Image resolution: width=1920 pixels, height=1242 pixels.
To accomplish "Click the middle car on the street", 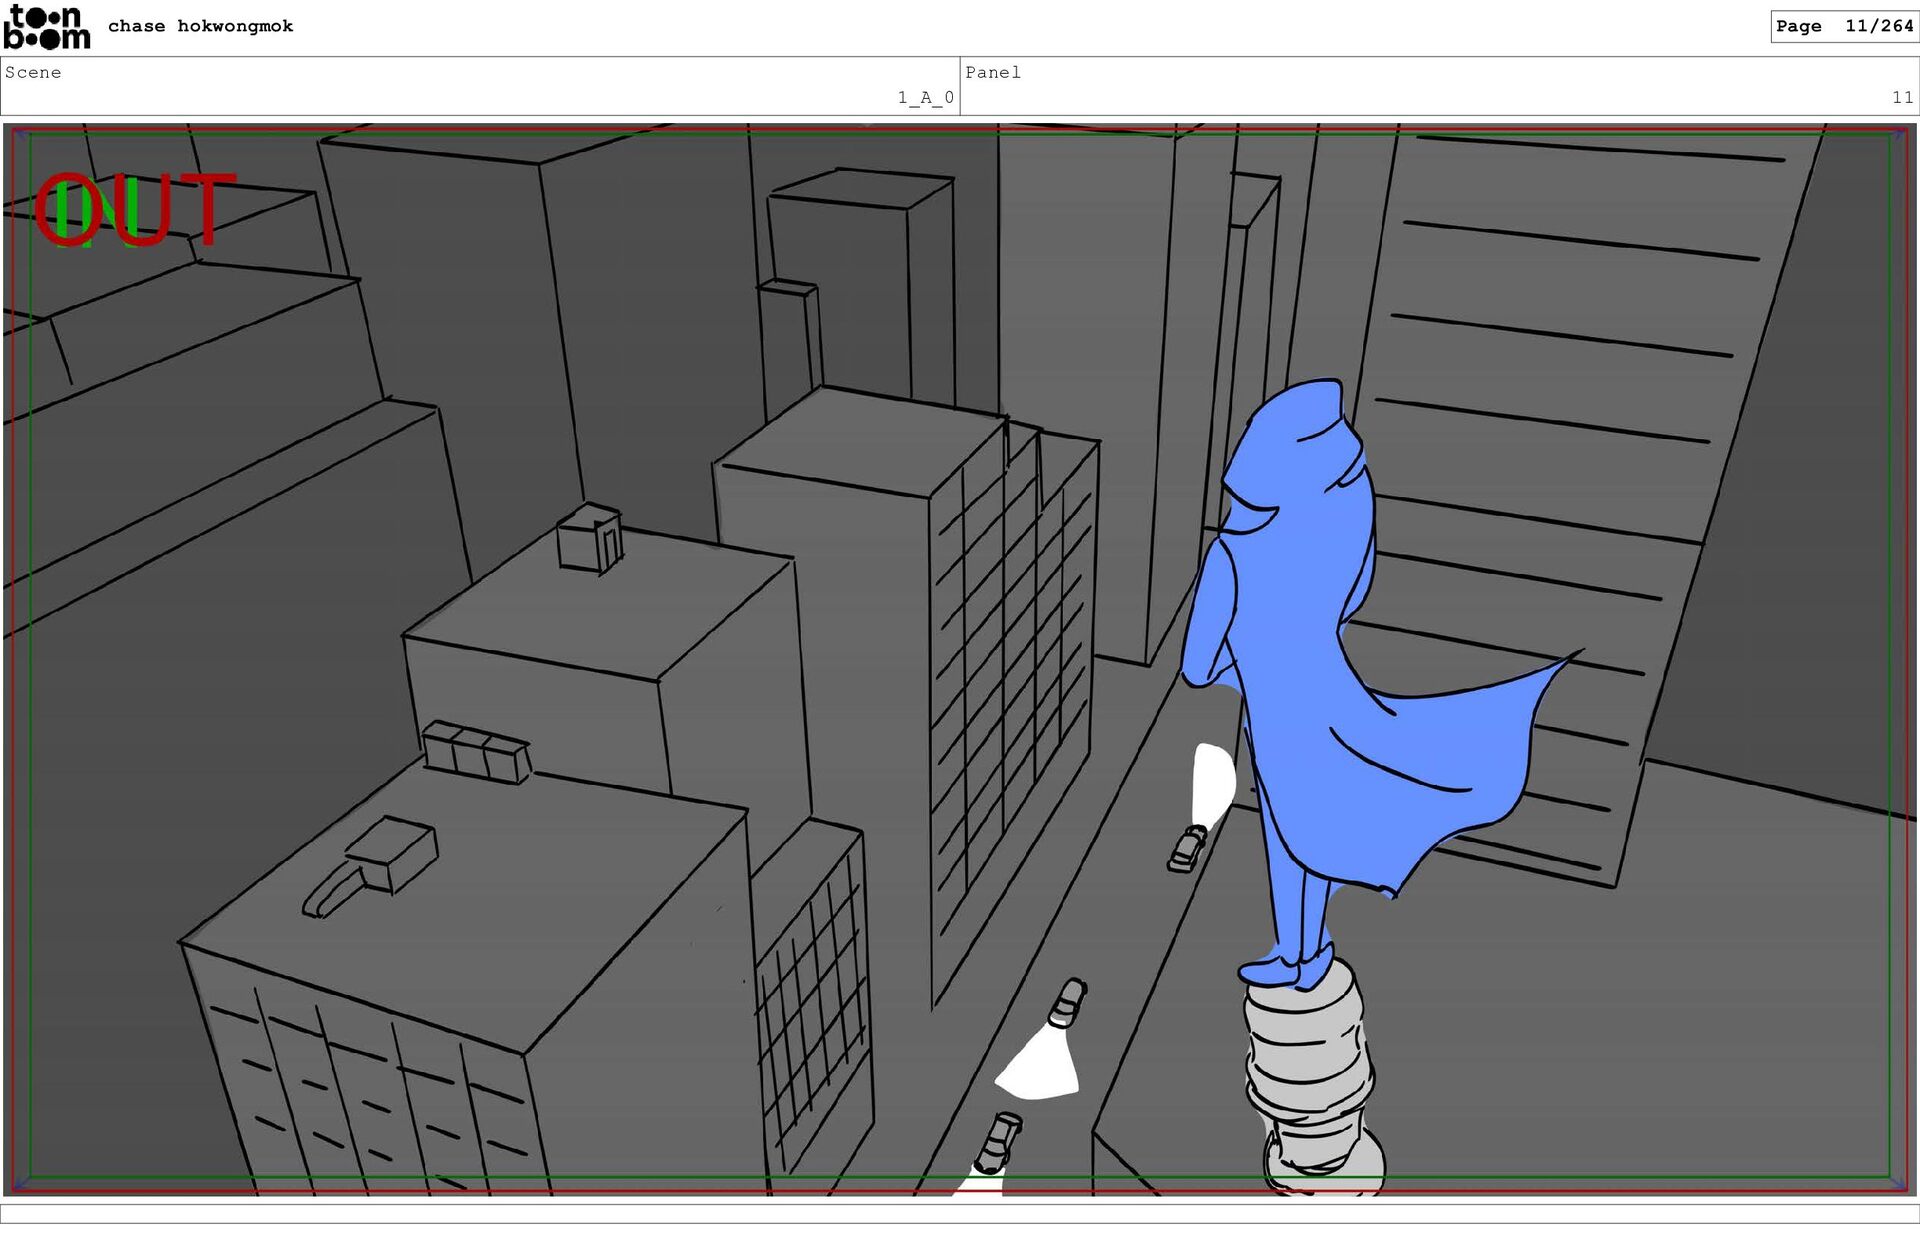I will (1068, 1003).
